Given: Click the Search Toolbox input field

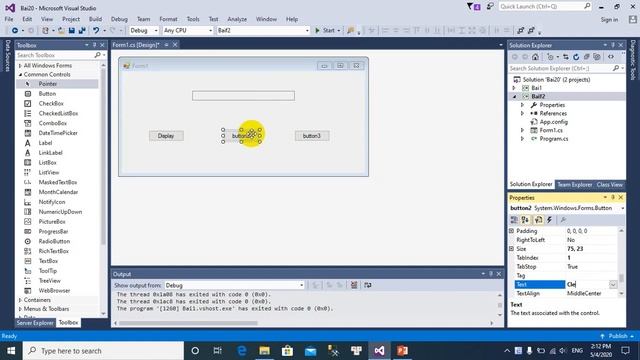Looking at the screenshot, I should (x=55, y=55).
